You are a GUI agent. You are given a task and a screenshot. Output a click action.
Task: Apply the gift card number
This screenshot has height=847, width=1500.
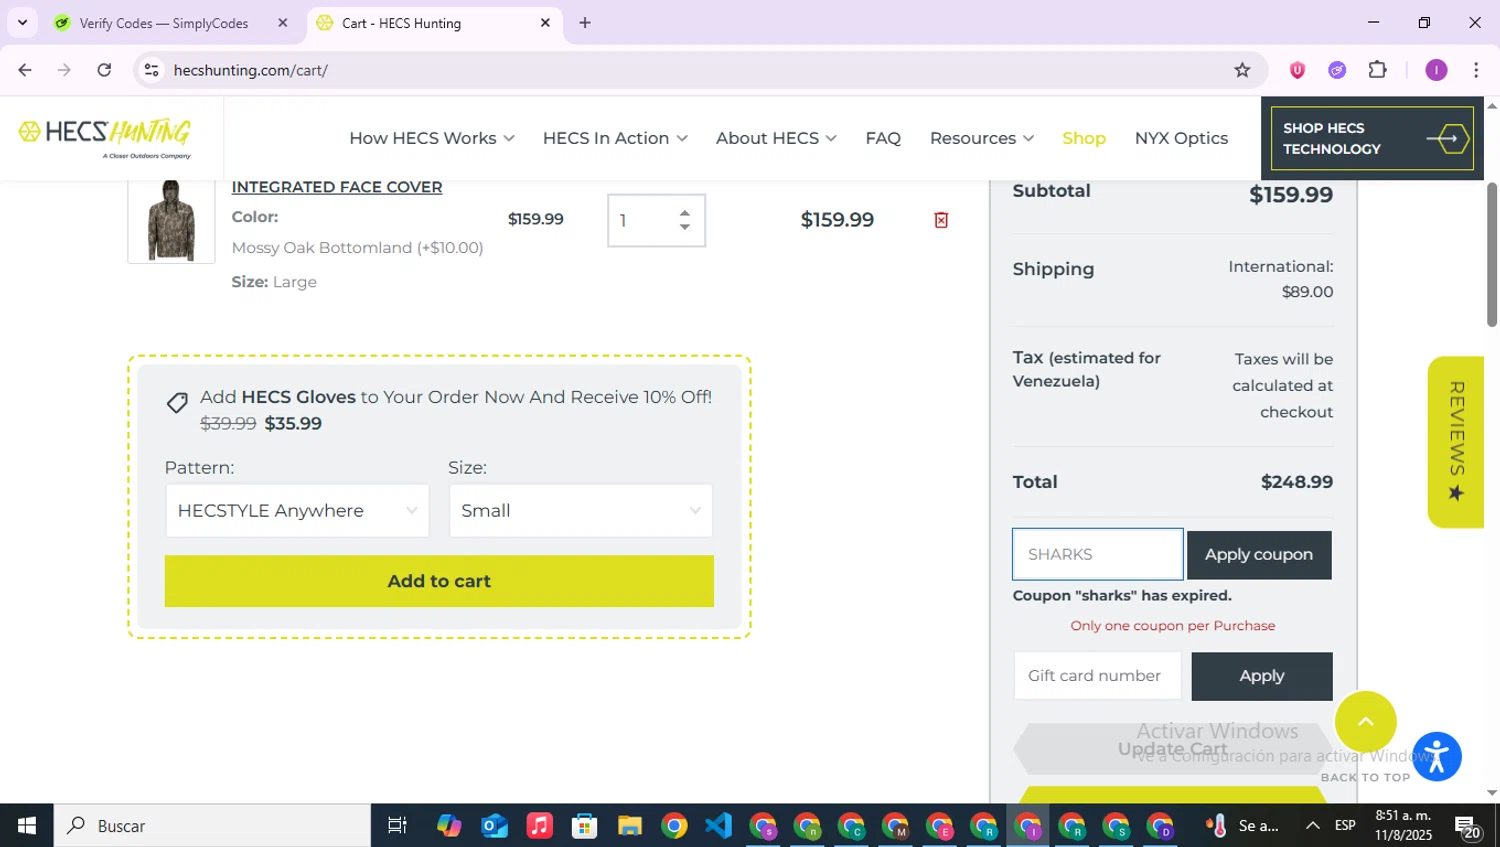(x=1262, y=676)
